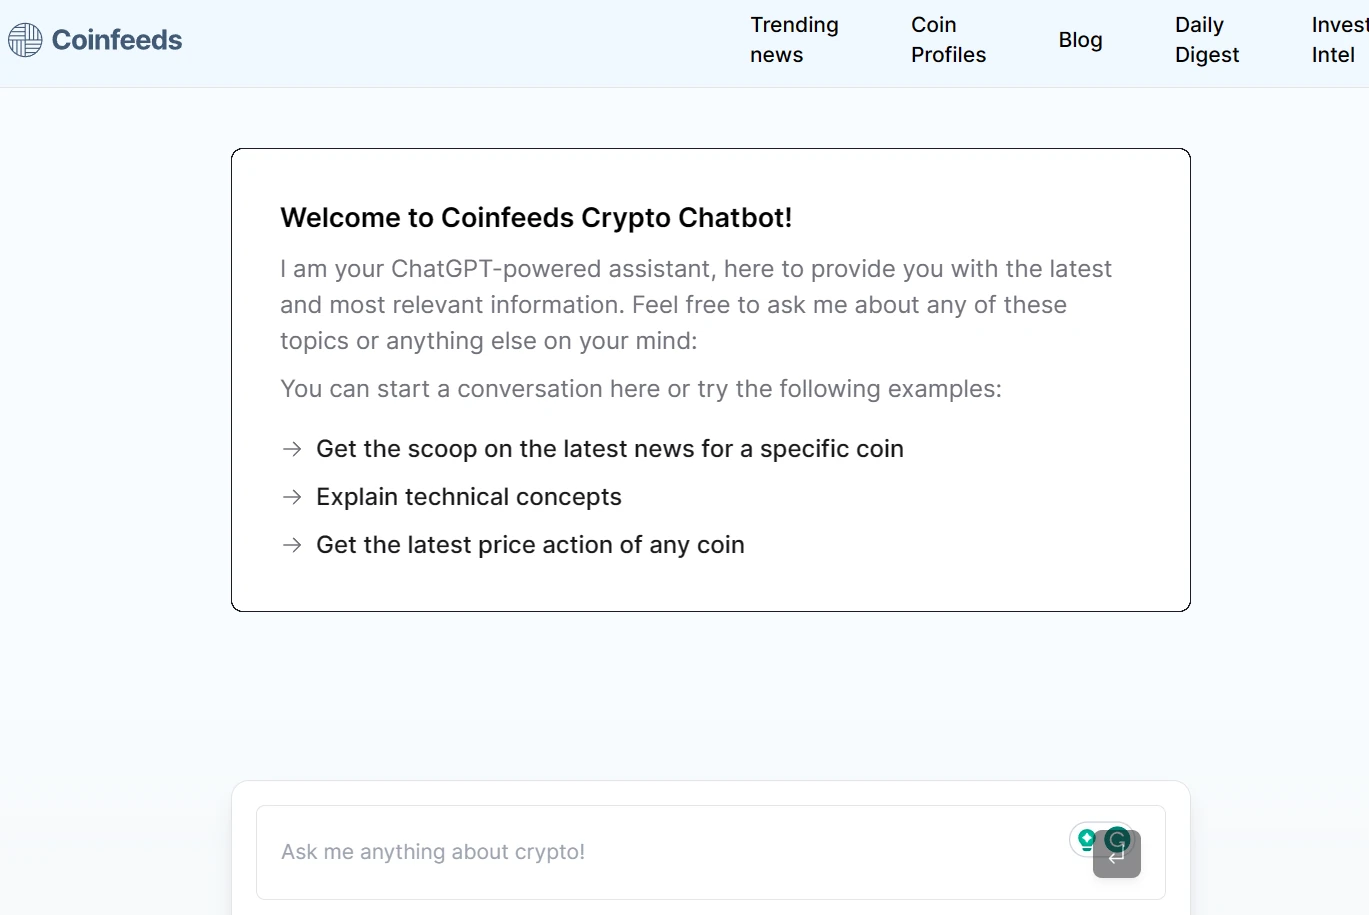The image size is (1369, 915).
Task: Pick the latest price action example
Action: [x=530, y=545]
